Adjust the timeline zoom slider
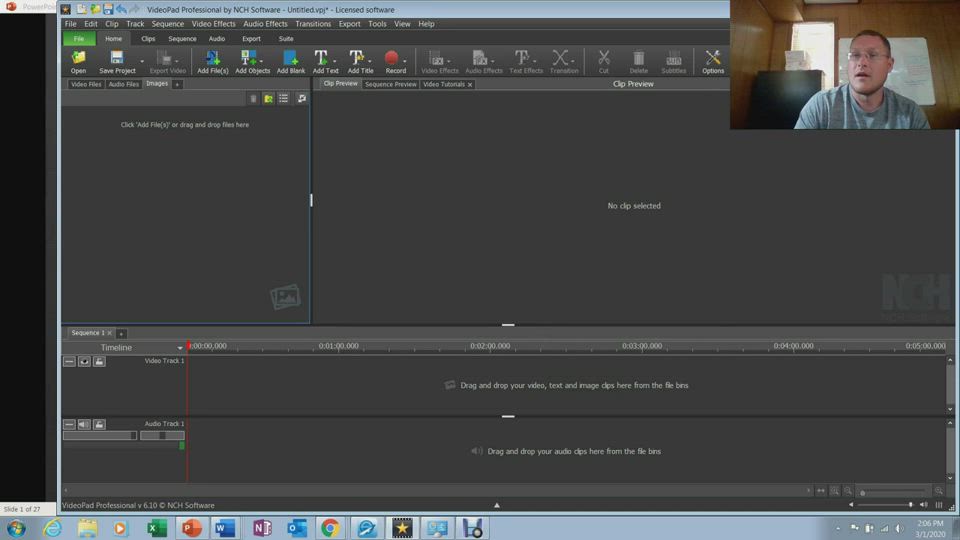The image size is (960, 540). [x=863, y=492]
